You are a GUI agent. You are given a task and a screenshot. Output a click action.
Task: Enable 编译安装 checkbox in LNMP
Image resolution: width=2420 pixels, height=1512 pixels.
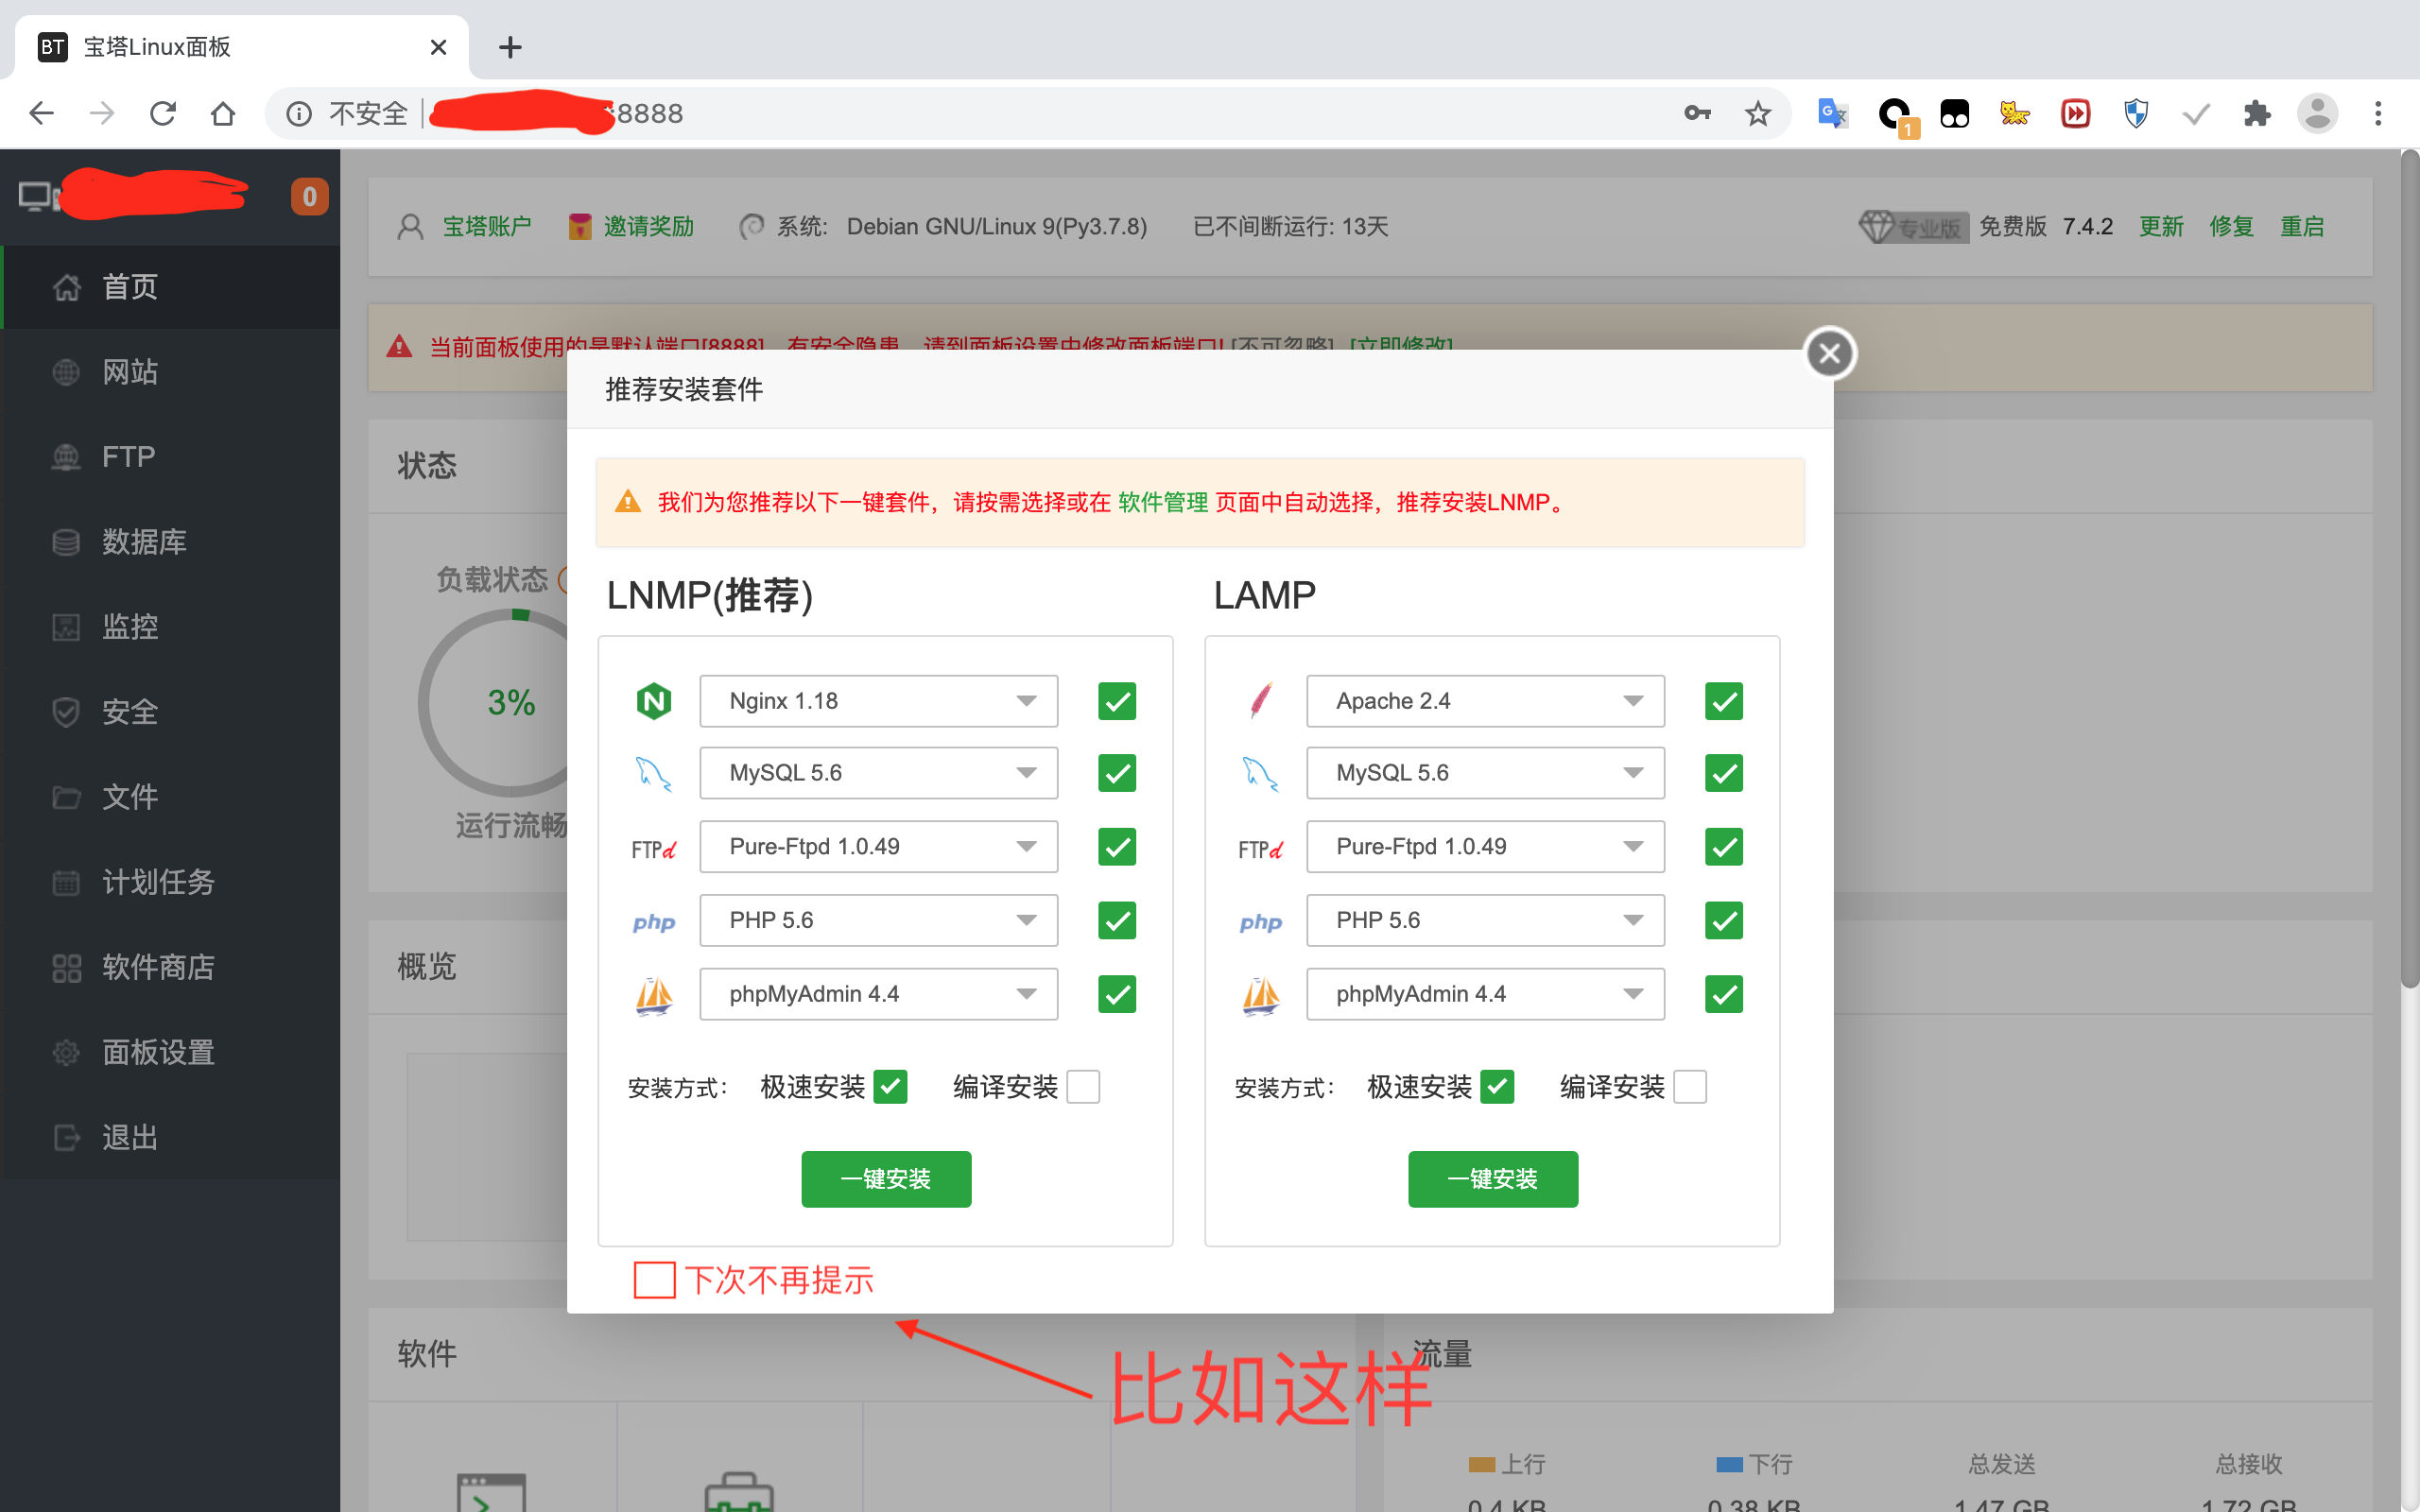[1083, 1087]
